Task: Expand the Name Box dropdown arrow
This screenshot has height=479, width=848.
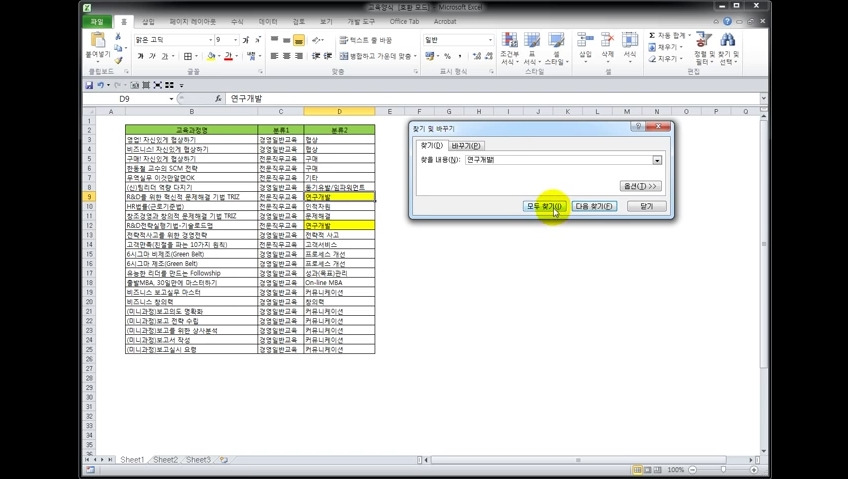Action: (x=171, y=99)
